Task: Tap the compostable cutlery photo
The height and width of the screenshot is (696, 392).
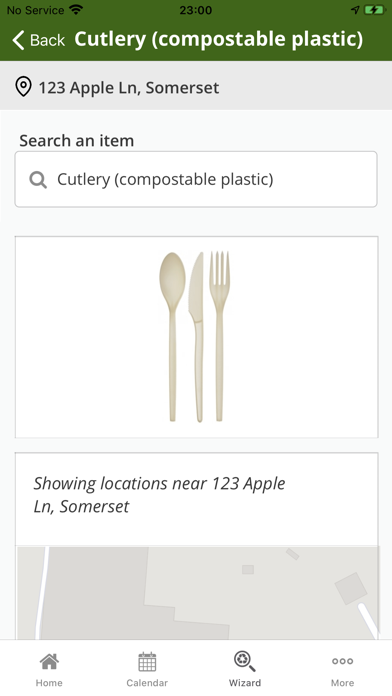Action: point(196,337)
